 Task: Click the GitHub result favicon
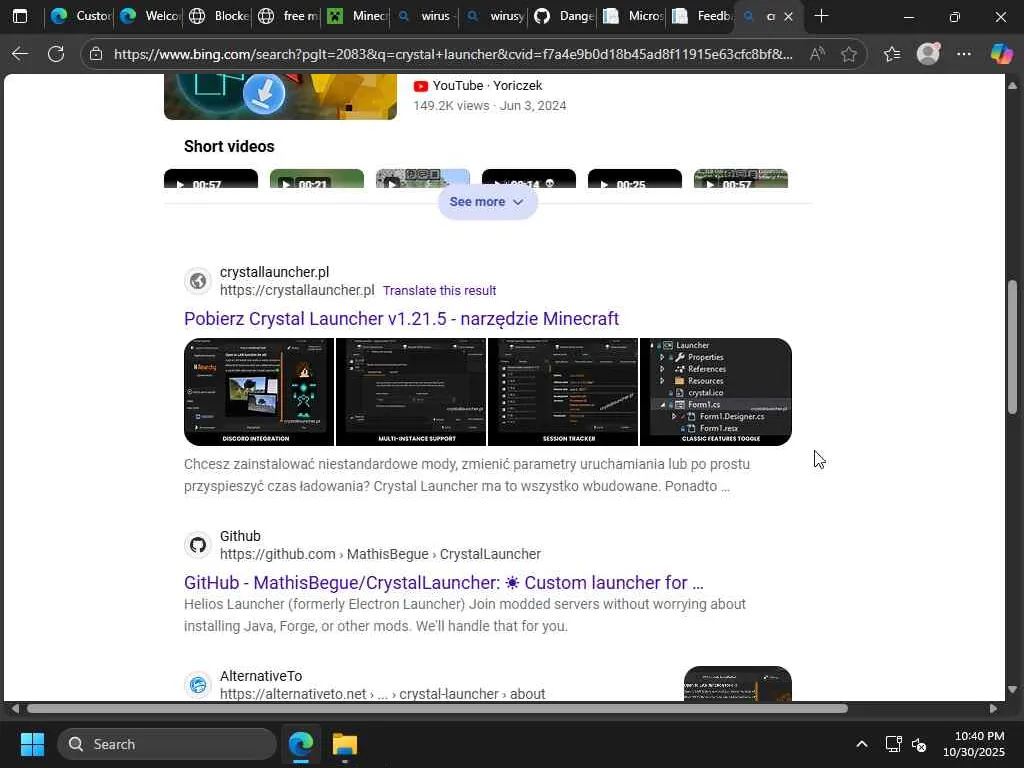click(x=198, y=545)
